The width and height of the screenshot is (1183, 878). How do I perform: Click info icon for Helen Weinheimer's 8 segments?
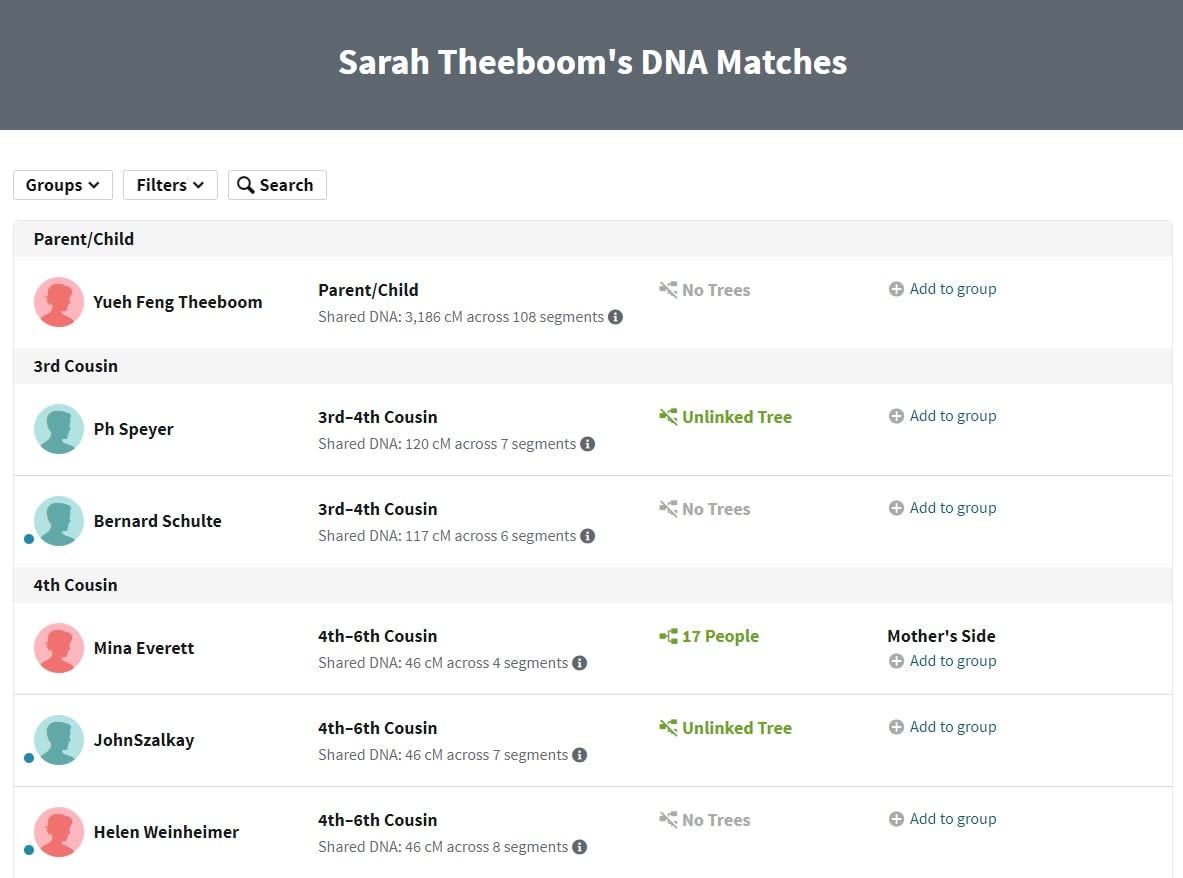click(579, 846)
